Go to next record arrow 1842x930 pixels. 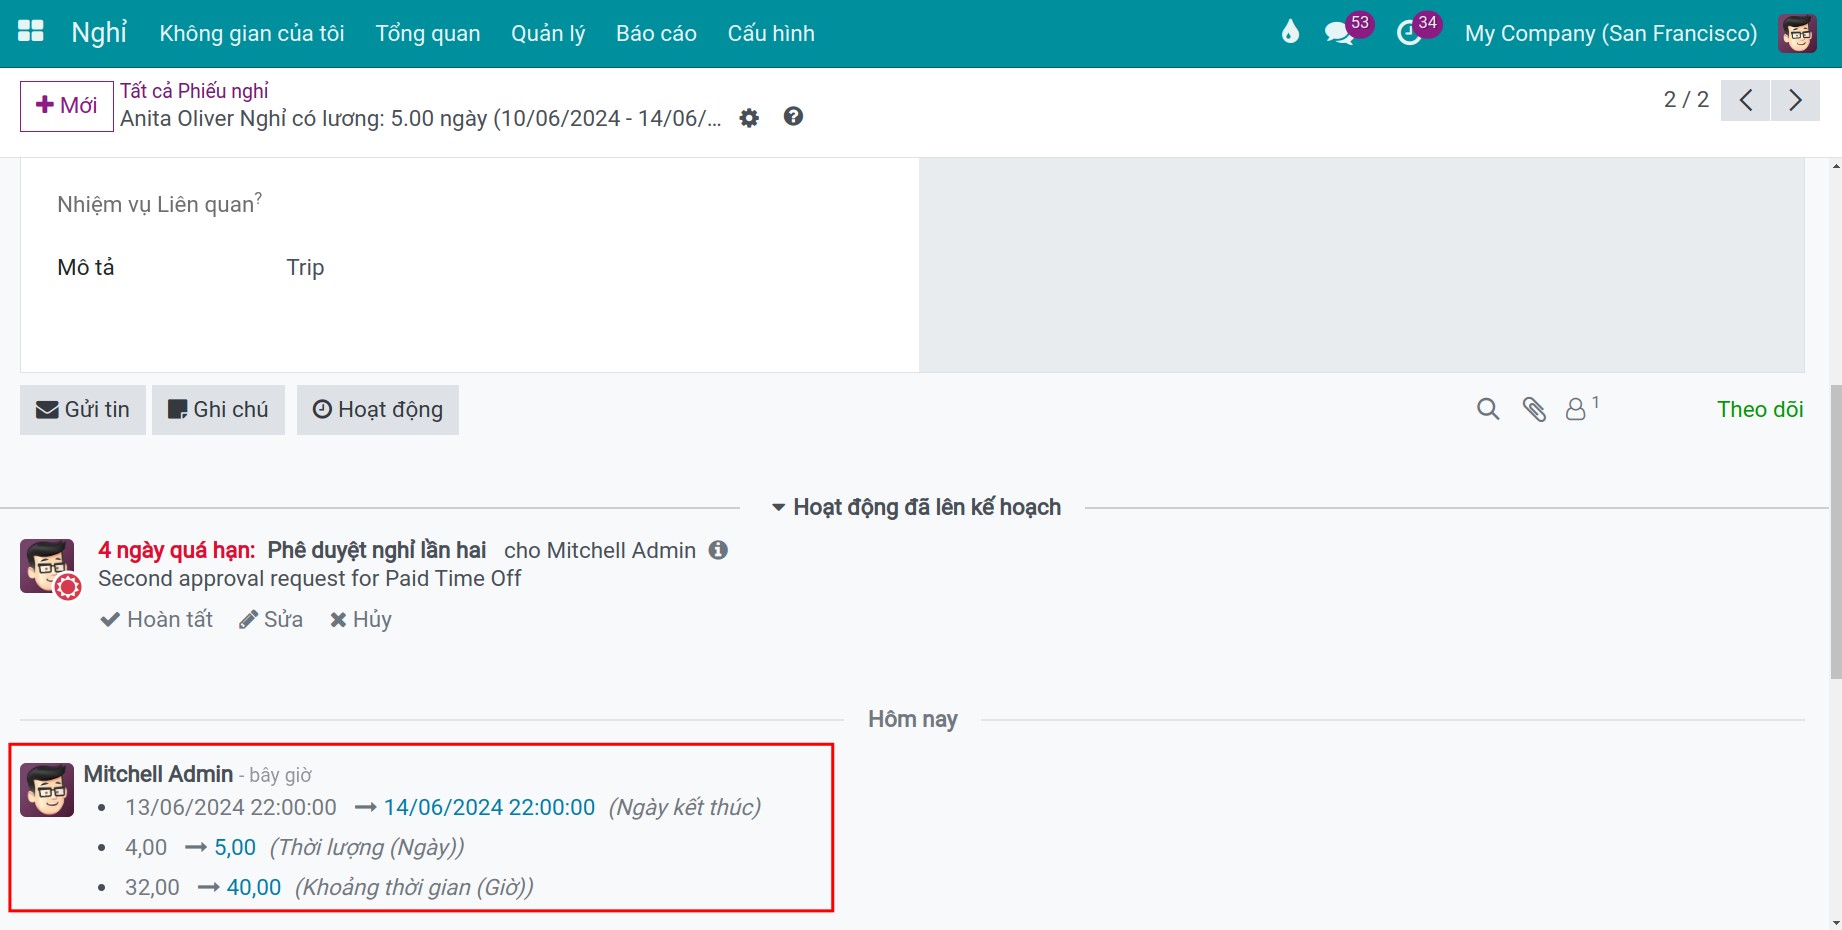pyautogui.click(x=1795, y=100)
